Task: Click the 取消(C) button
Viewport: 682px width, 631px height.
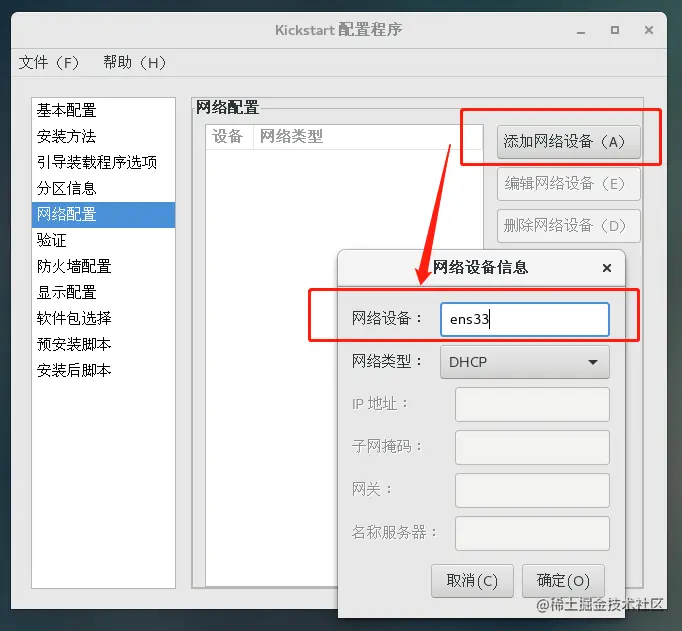Action: tap(472, 581)
